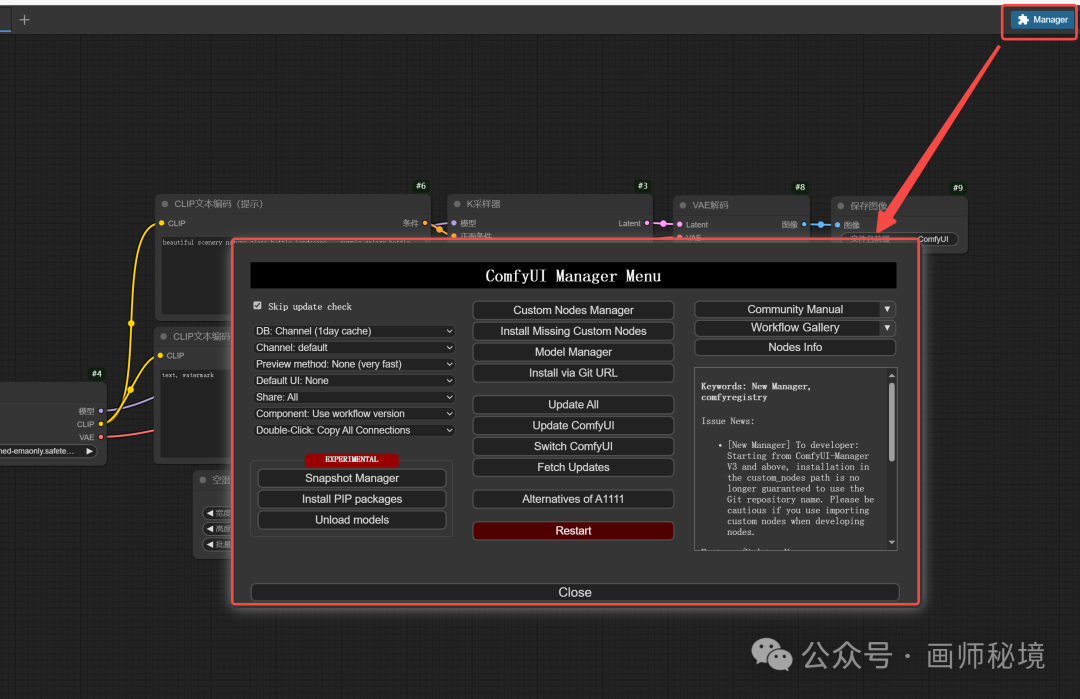
Task: Click the beautiful scenery prompt text field
Action: 196,275
